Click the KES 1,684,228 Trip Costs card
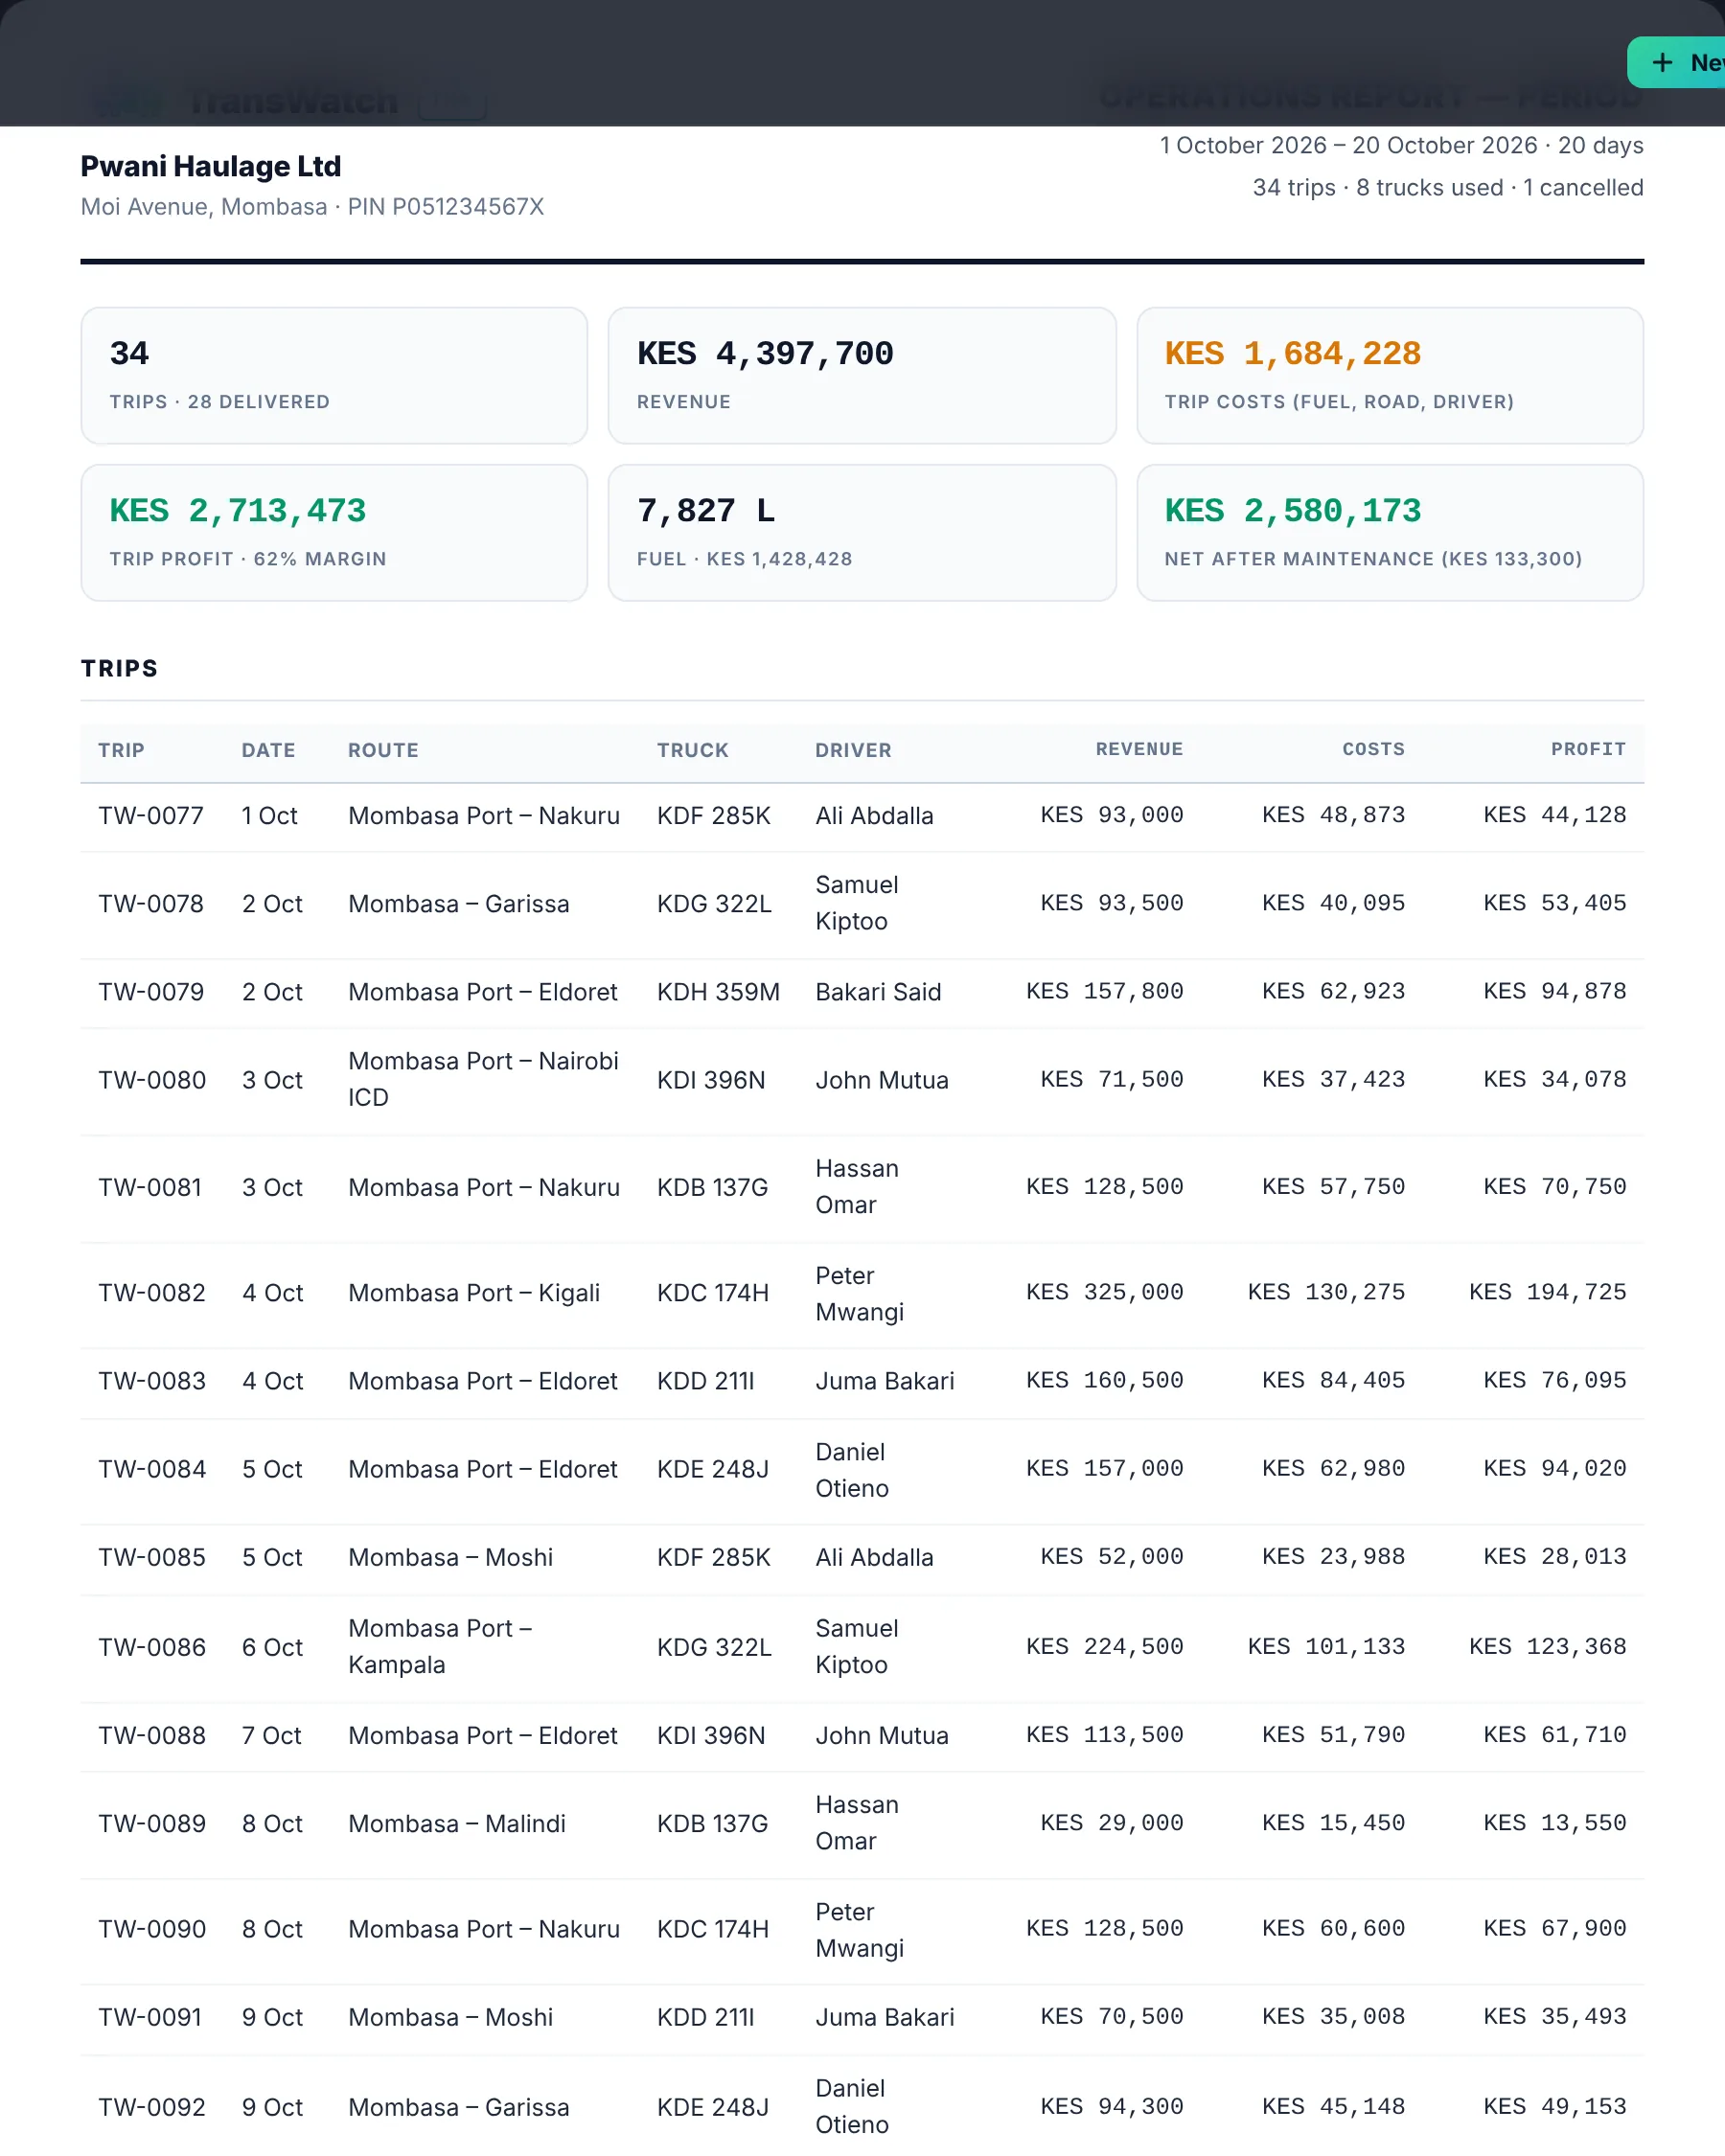This screenshot has height=2156, width=1725. pos(1389,375)
